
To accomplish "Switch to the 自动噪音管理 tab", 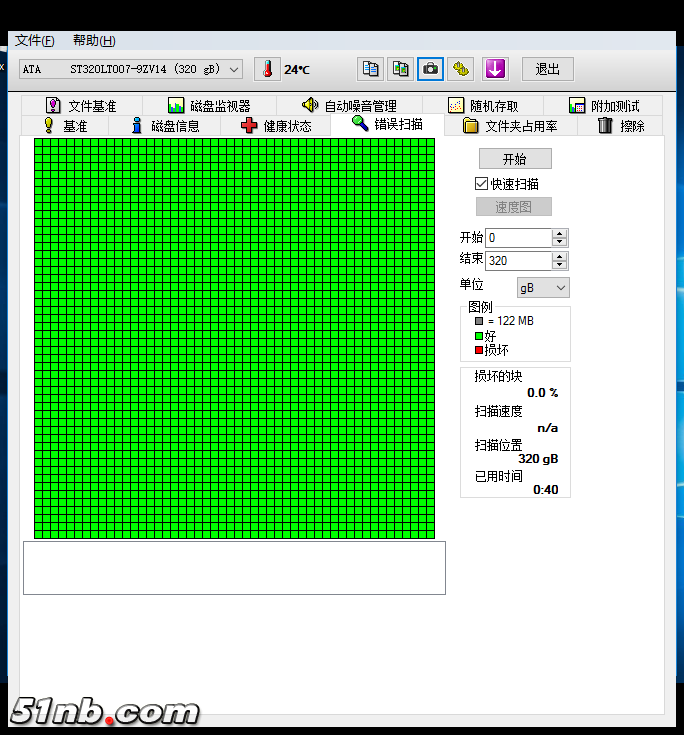I will click(349, 106).
